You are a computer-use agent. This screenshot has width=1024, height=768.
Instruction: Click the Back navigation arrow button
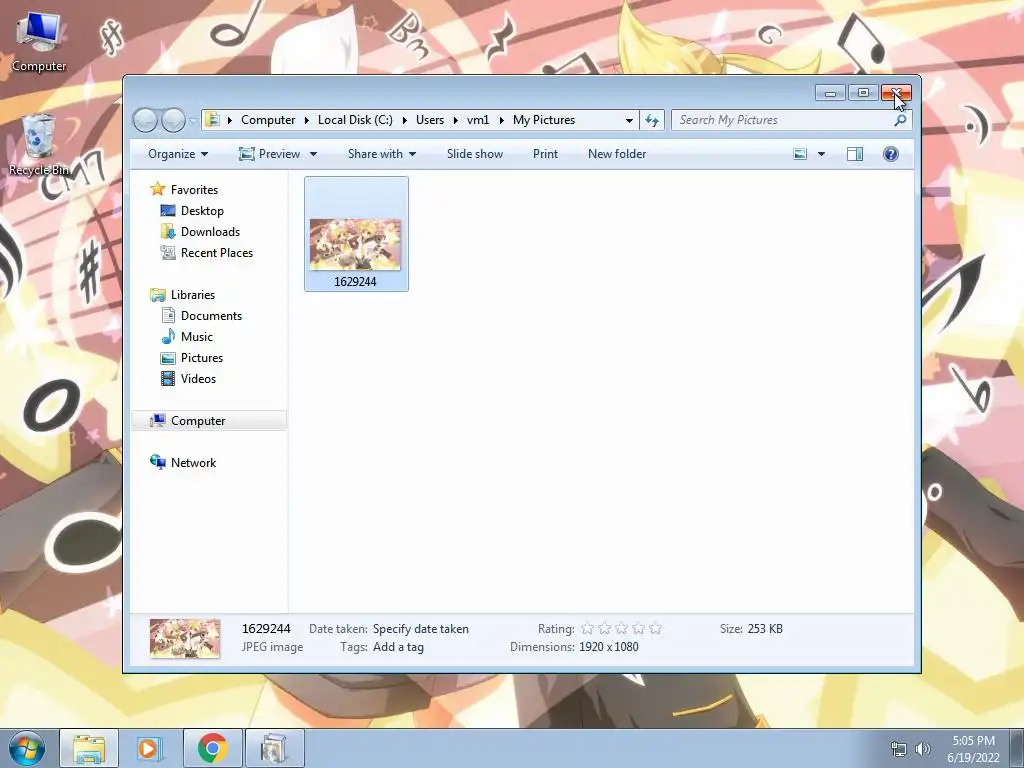145,120
